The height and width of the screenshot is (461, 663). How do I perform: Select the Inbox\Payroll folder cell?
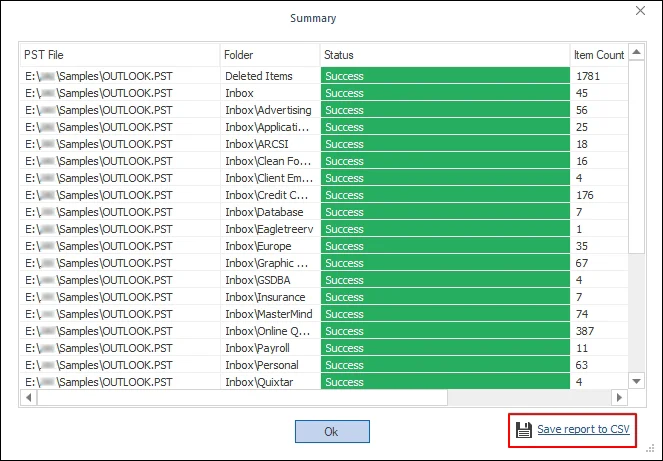tap(270, 348)
